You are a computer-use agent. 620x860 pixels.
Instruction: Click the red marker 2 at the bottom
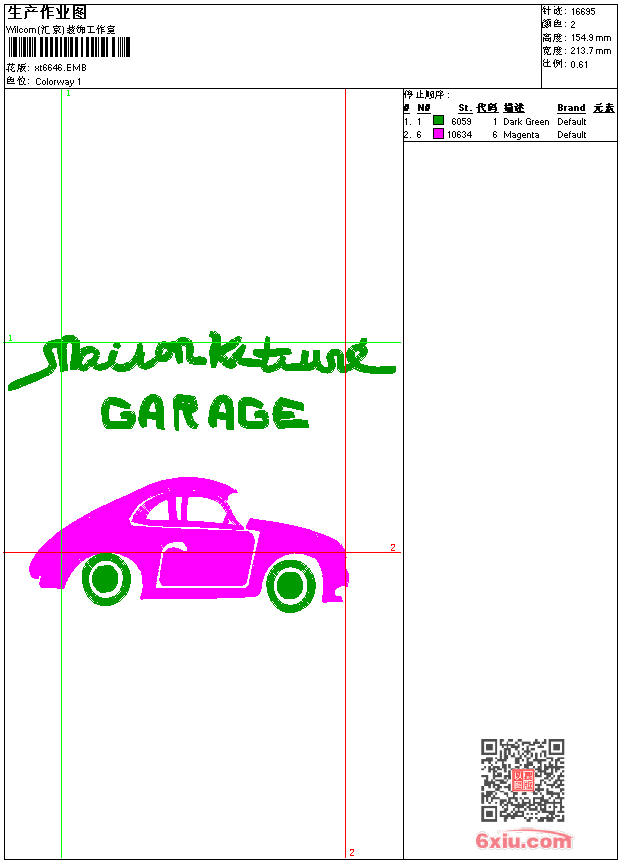coord(352,852)
